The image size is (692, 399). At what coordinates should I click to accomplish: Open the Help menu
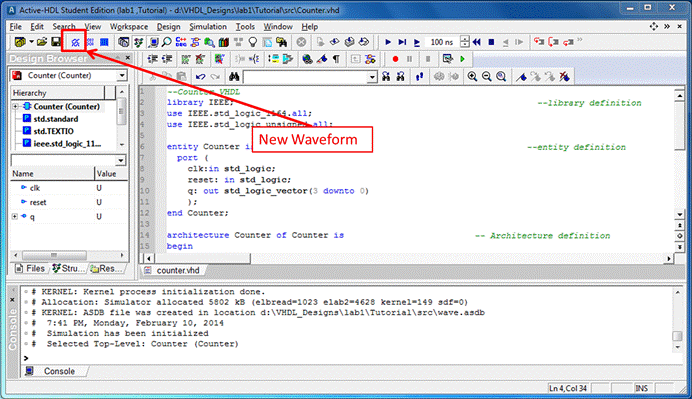[310, 27]
